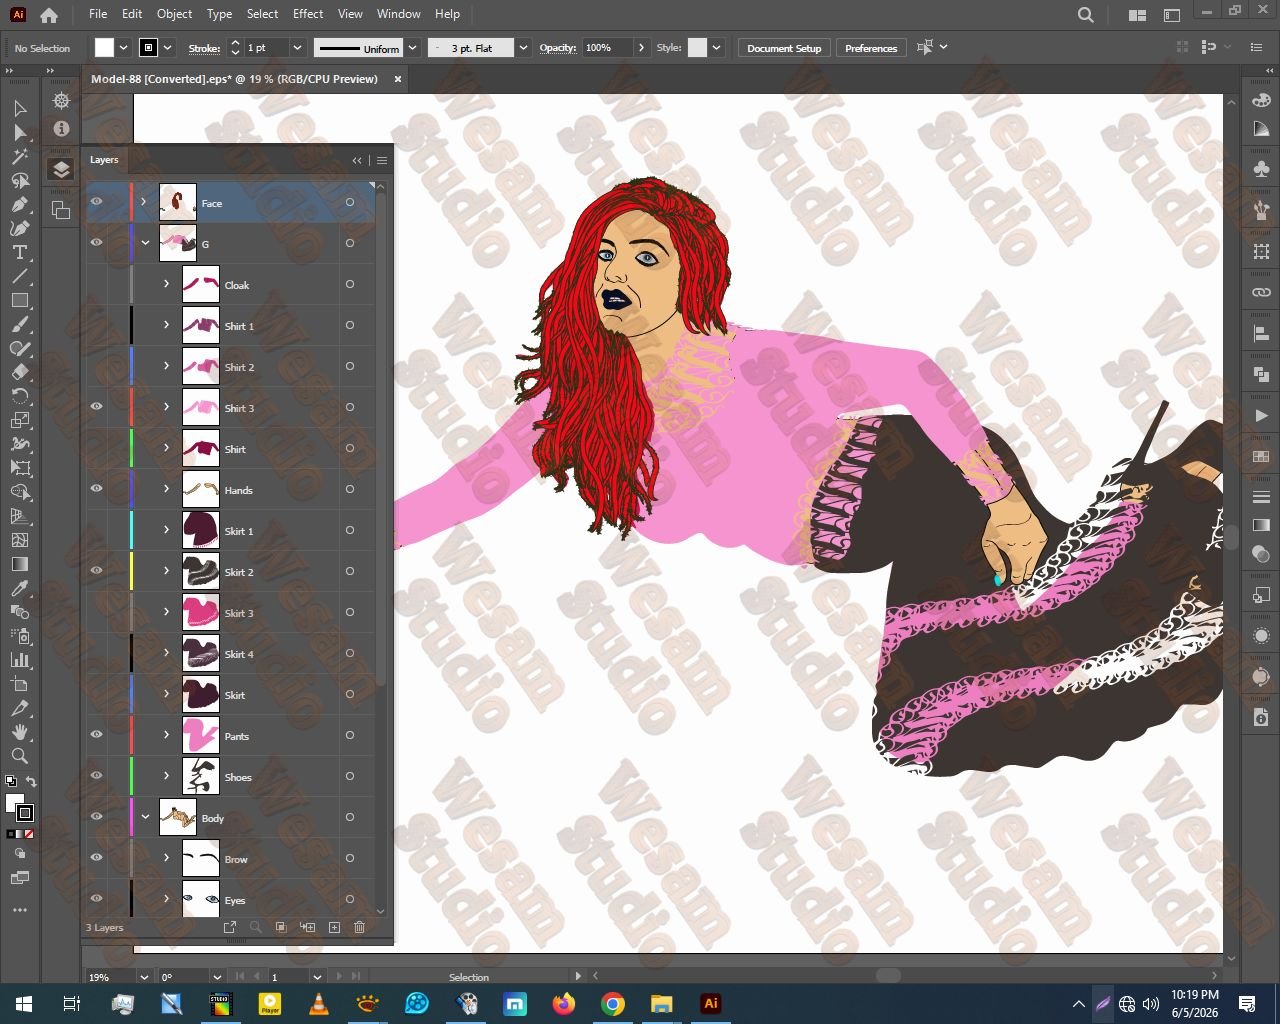Image resolution: width=1280 pixels, height=1024 pixels.
Task: Create a new layer in Layers panel
Action: (x=334, y=927)
